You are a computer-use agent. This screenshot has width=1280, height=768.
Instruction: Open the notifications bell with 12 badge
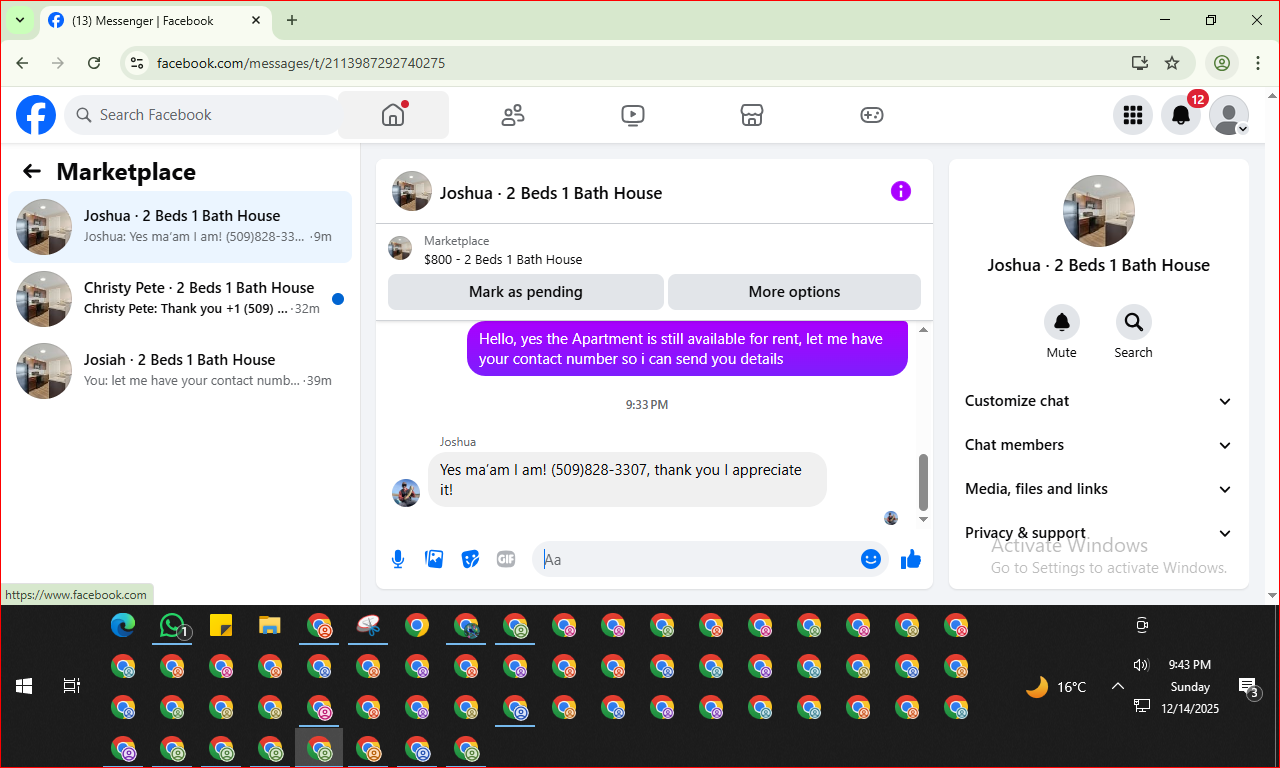(x=1181, y=115)
